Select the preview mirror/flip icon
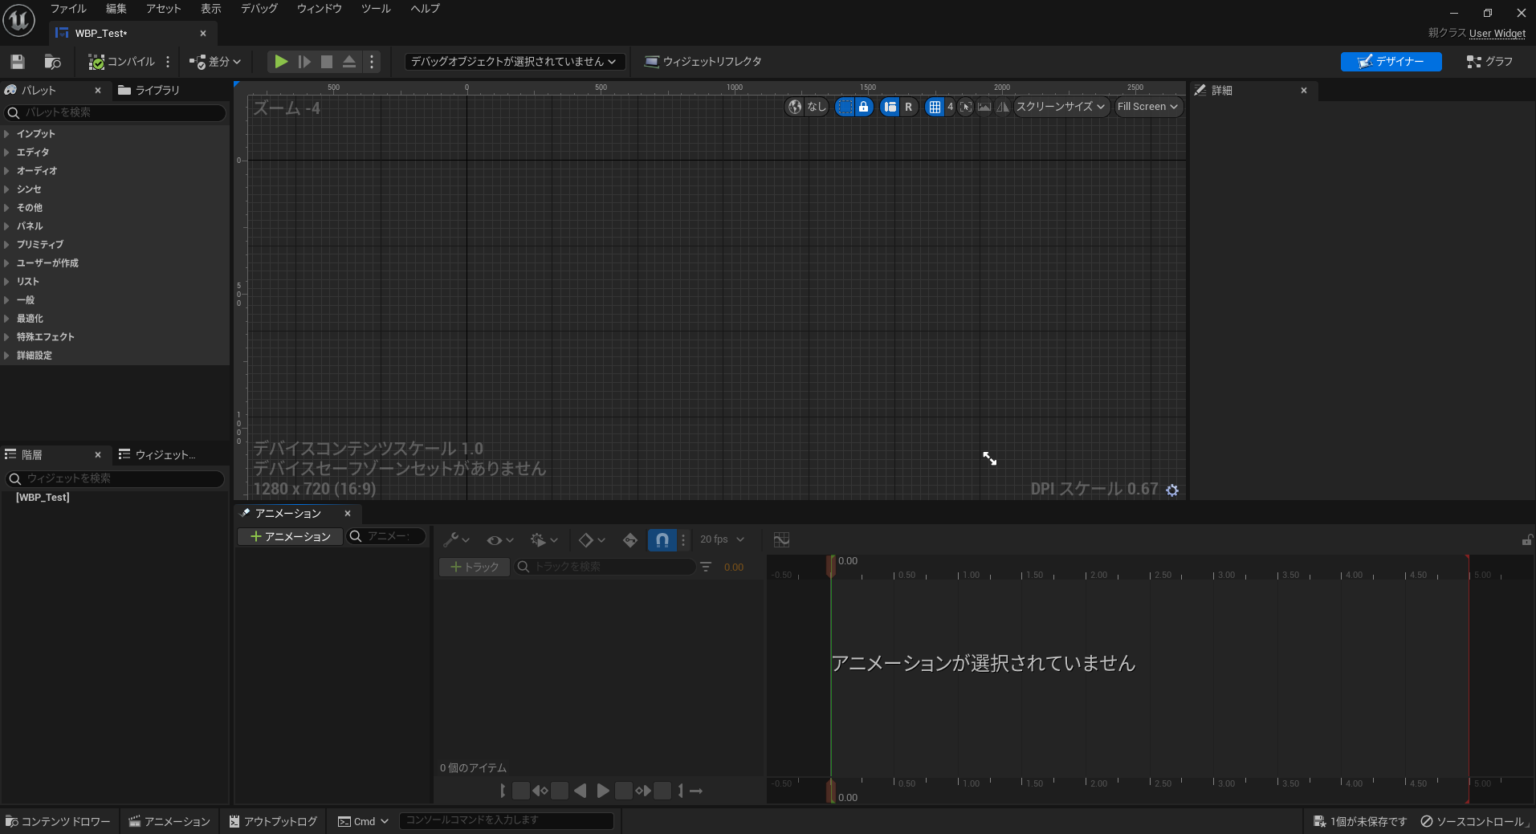 click(1002, 106)
